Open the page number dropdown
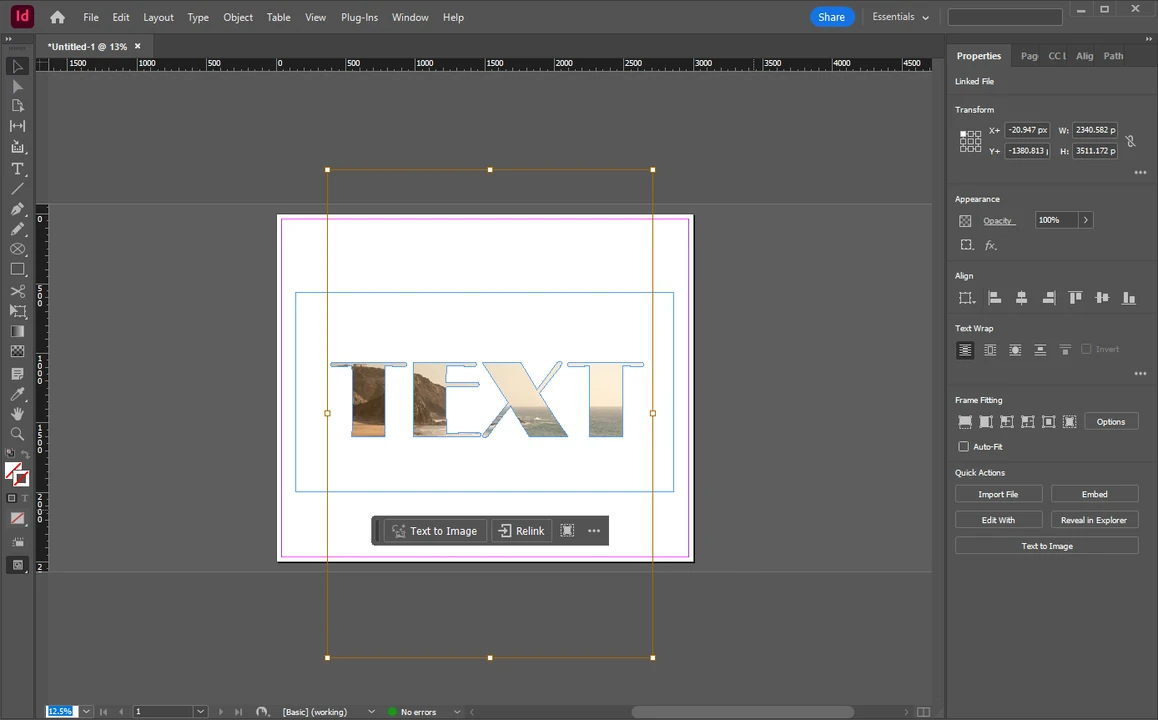Image resolution: width=1158 pixels, height=720 pixels. [x=200, y=711]
